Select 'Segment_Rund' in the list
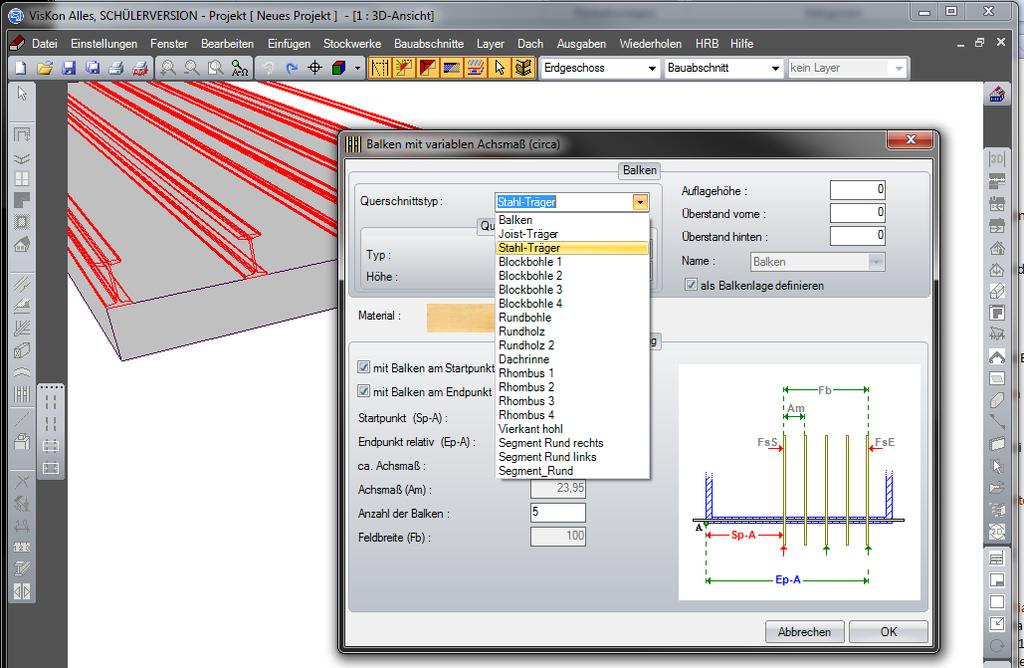 click(572, 471)
